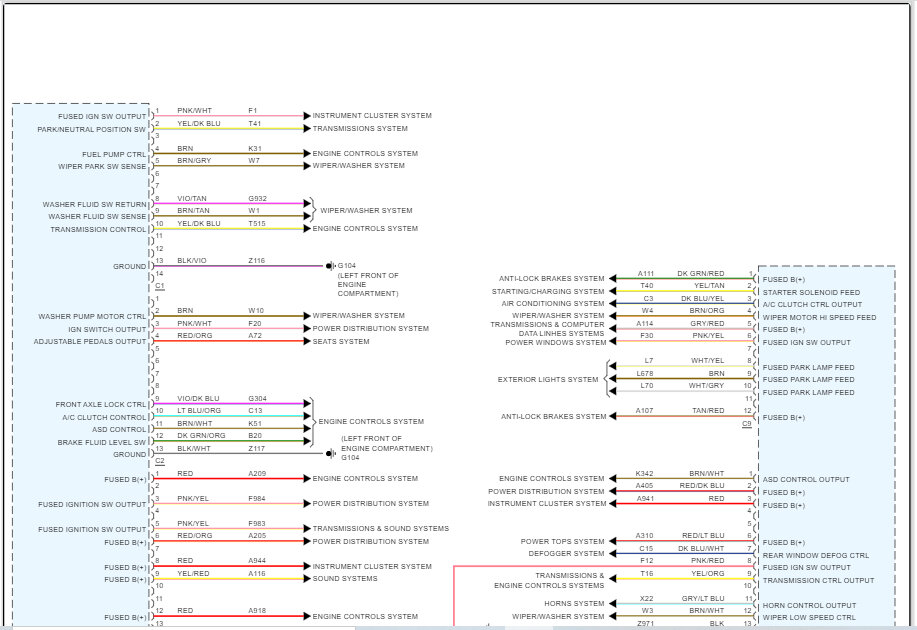Select the ANTI-LOCK BRAKES SYSTEM arrow on A111

tap(613, 278)
